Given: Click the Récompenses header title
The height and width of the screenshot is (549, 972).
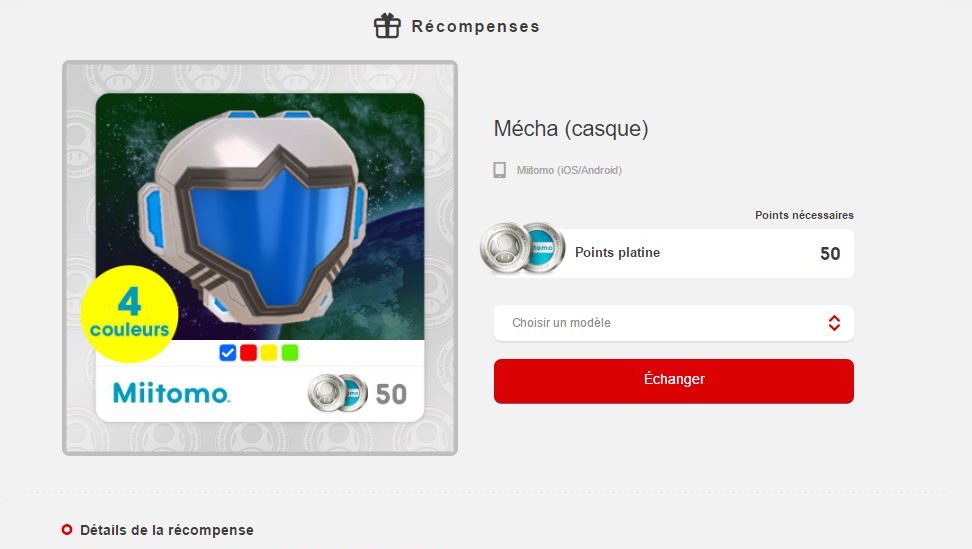Looking at the screenshot, I should point(475,27).
